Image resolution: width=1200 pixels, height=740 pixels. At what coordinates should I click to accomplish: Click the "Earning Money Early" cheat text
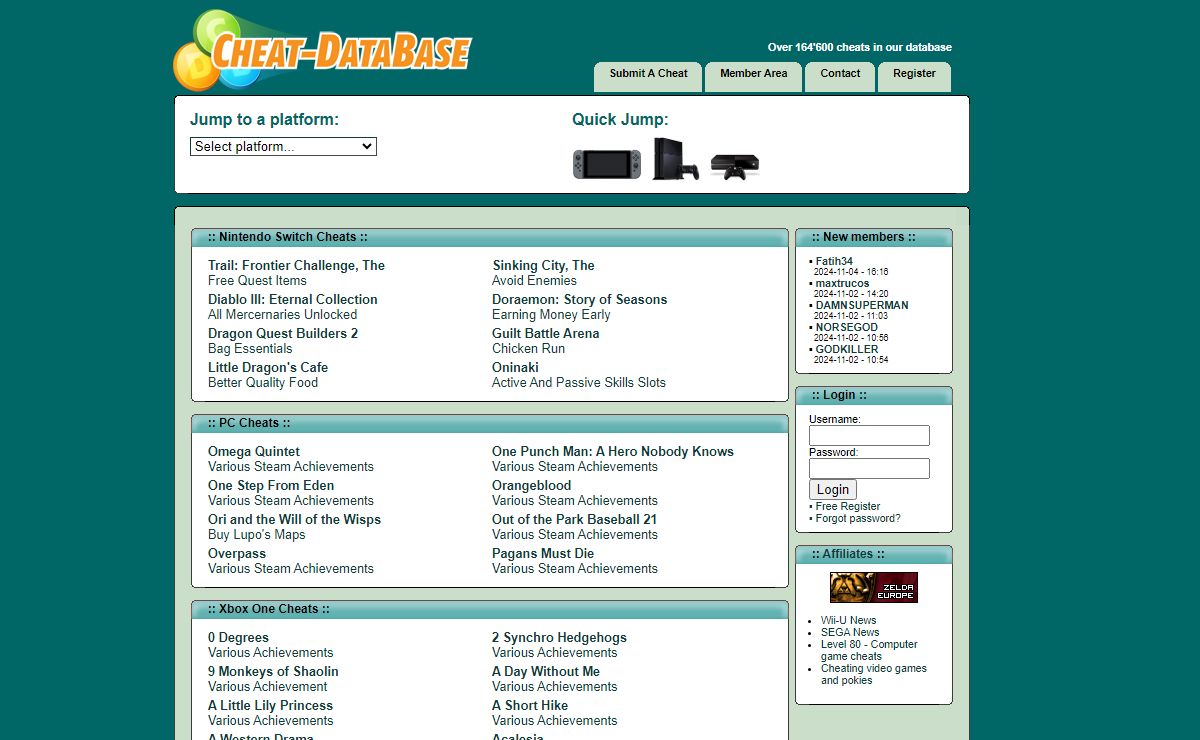tap(551, 314)
